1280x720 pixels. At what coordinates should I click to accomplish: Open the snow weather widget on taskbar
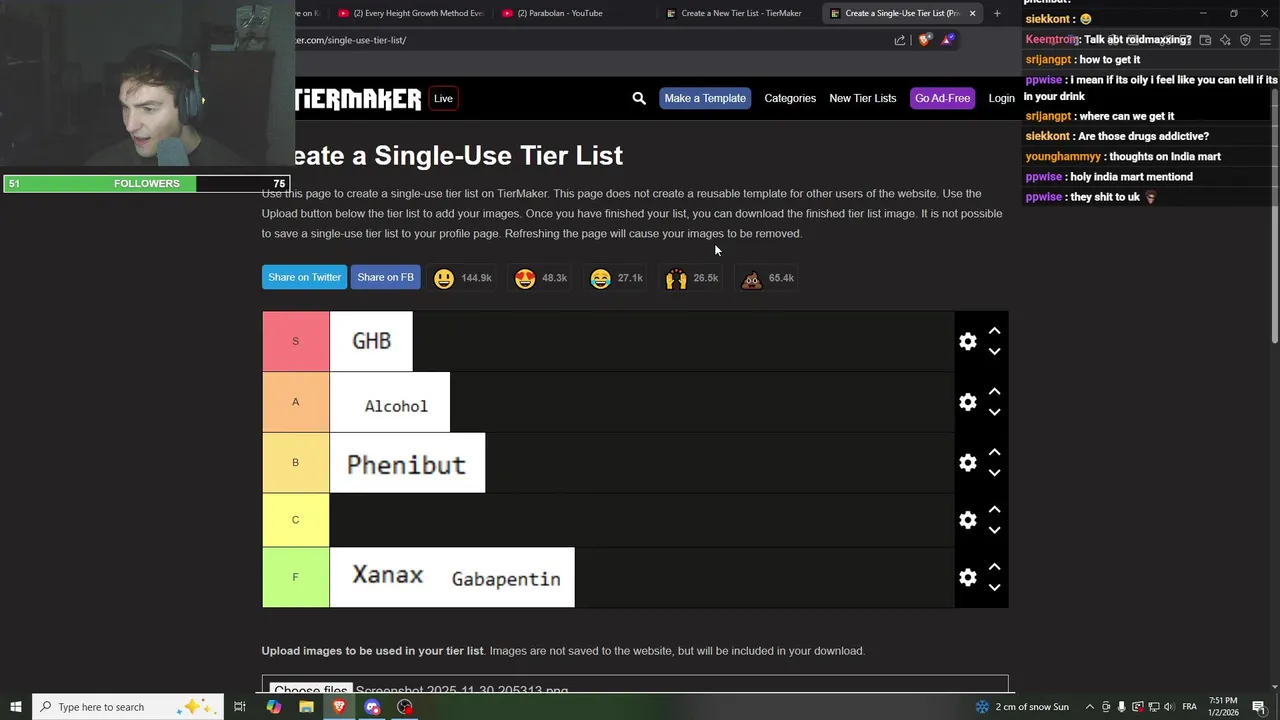(1022, 707)
